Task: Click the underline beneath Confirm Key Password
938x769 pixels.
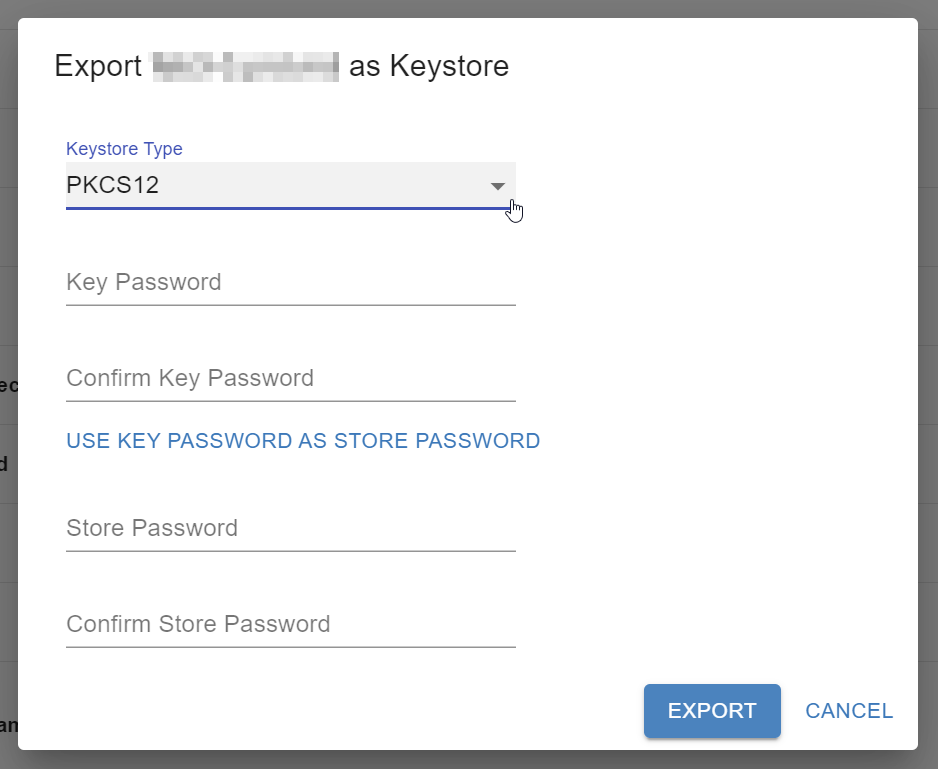Action: pyautogui.click(x=290, y=400)
